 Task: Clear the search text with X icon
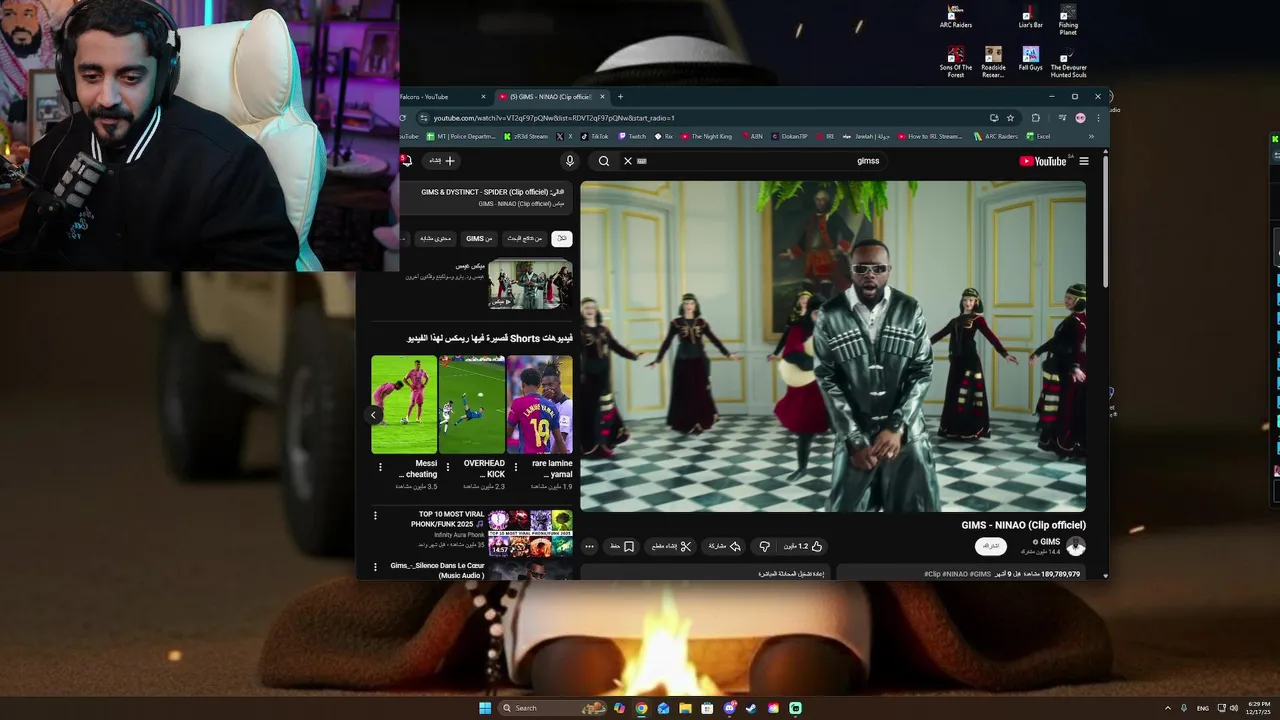click(628, 161)
